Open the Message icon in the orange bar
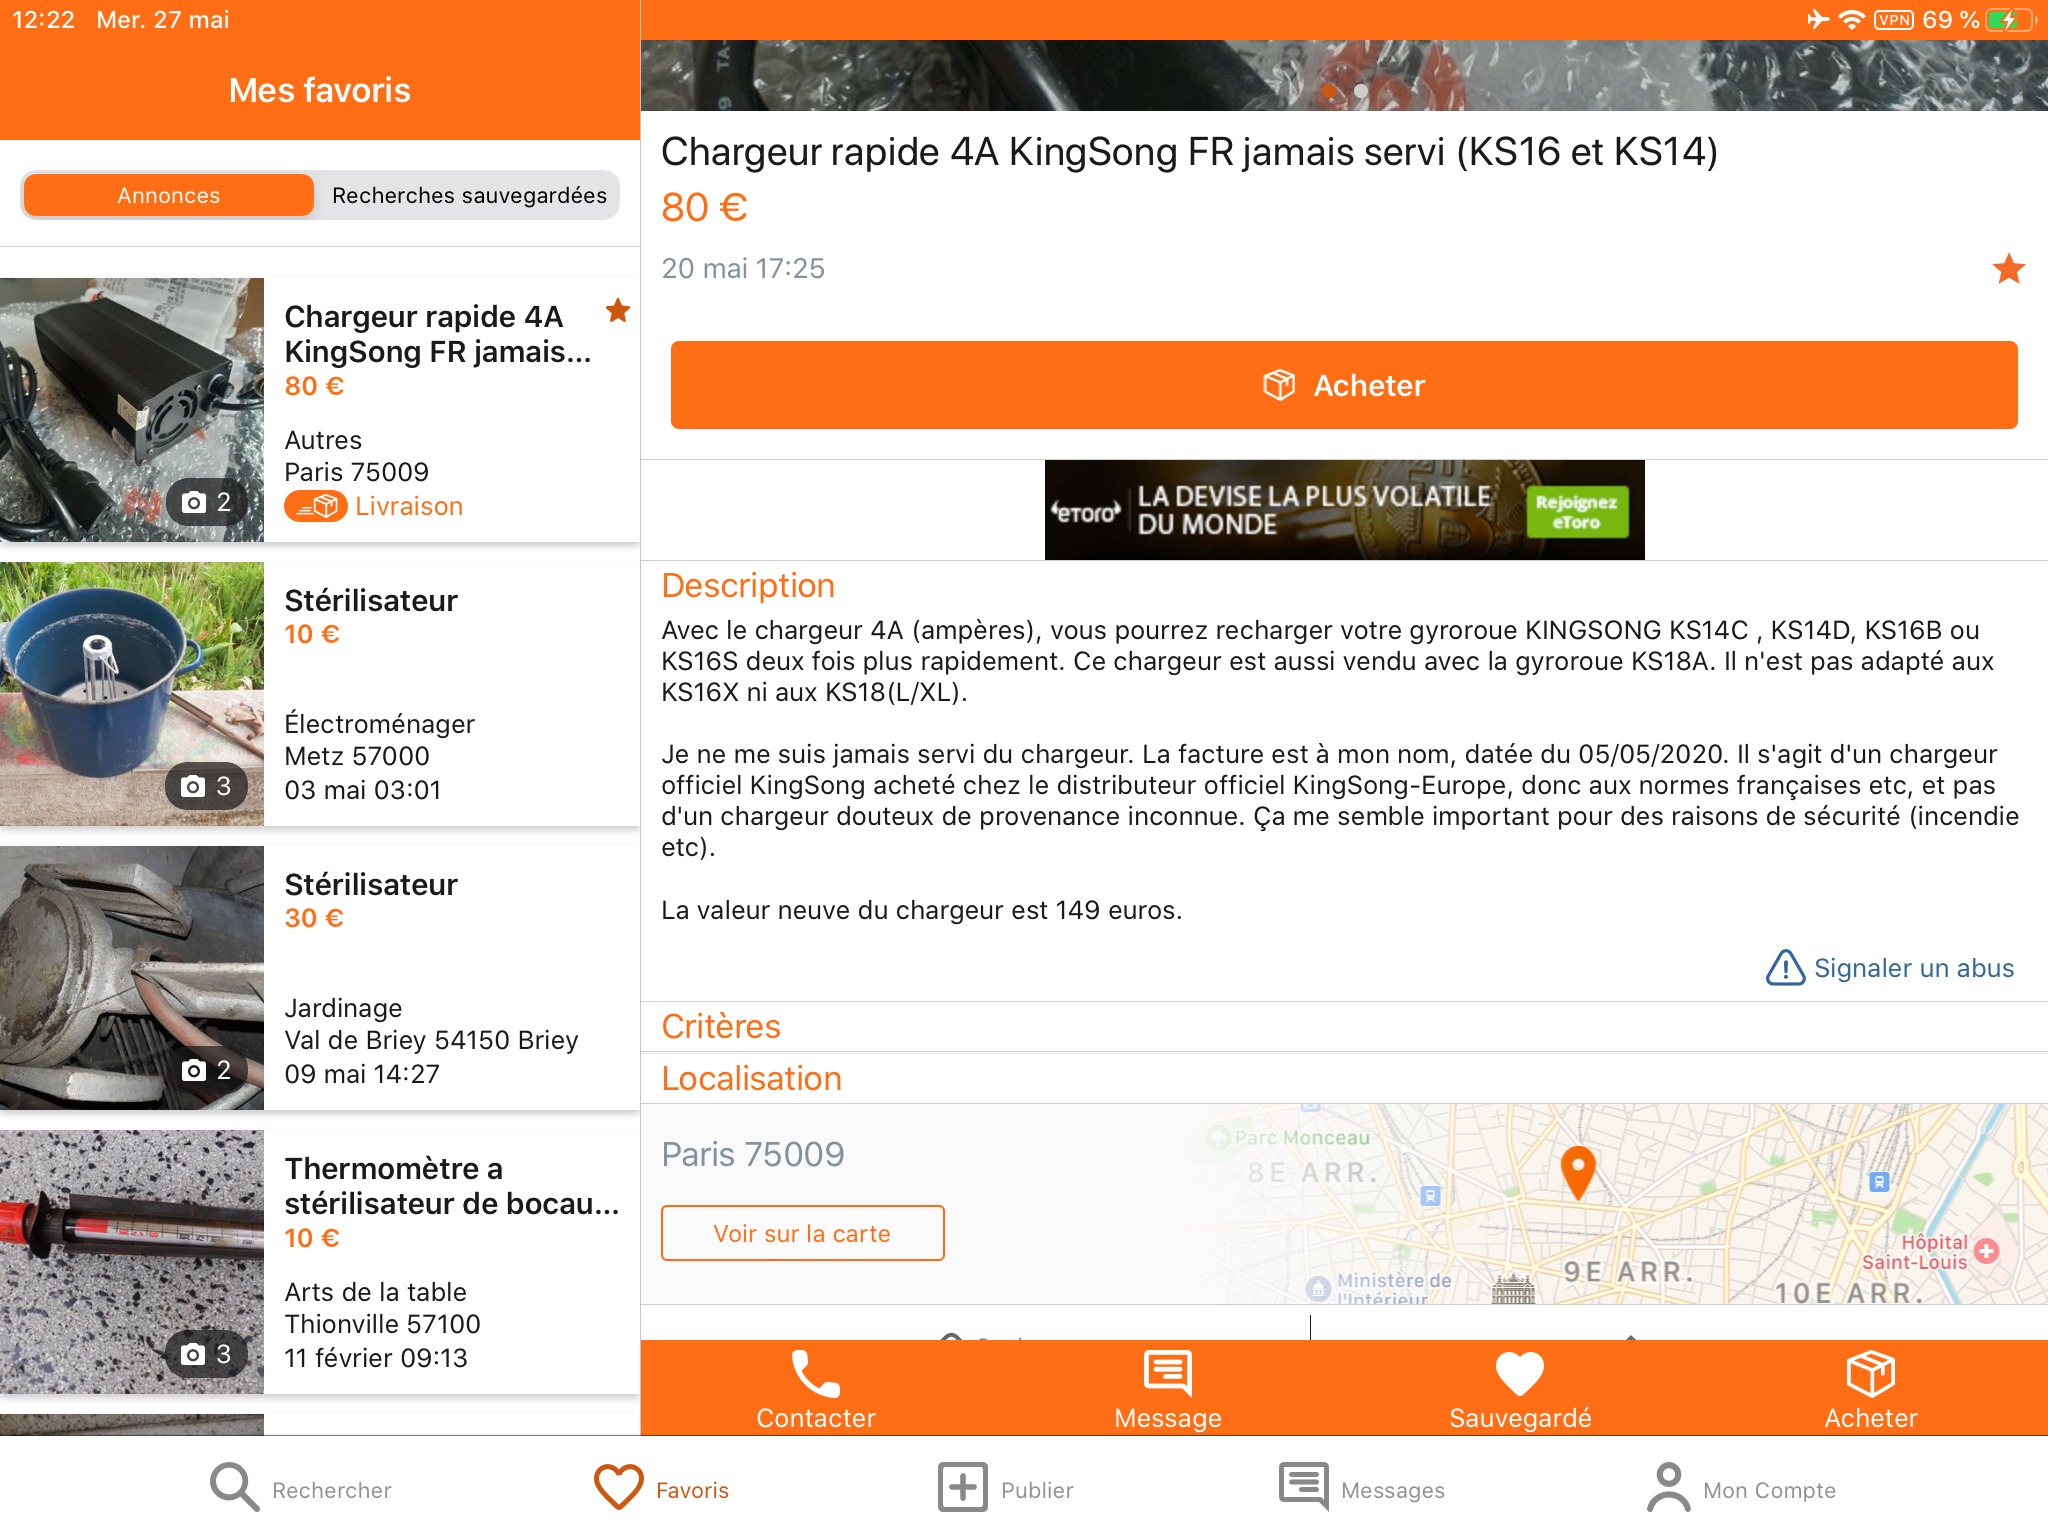Screen dimensions: 2048x1536 [x=1168, y=1373]
